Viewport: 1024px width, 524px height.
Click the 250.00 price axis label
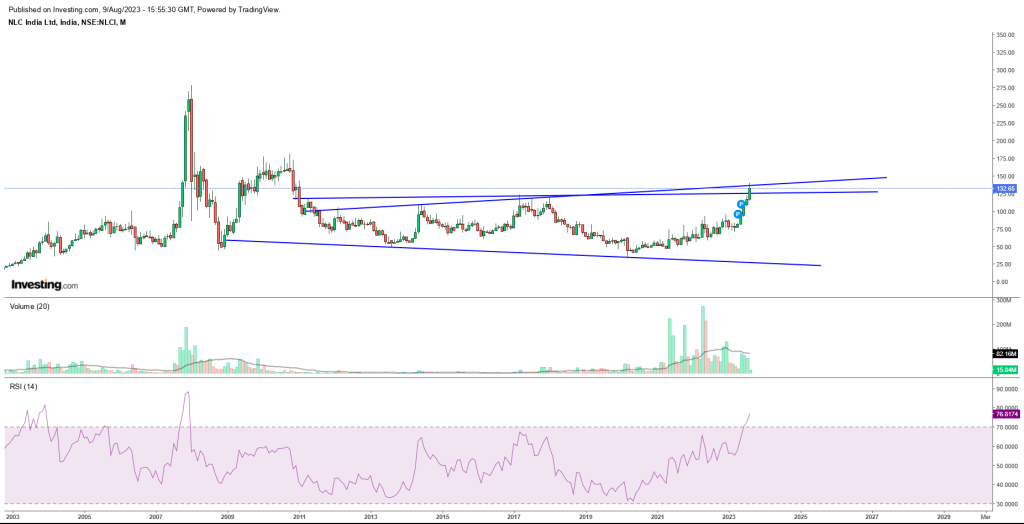pyautogui.click(x=1005, y=105)
